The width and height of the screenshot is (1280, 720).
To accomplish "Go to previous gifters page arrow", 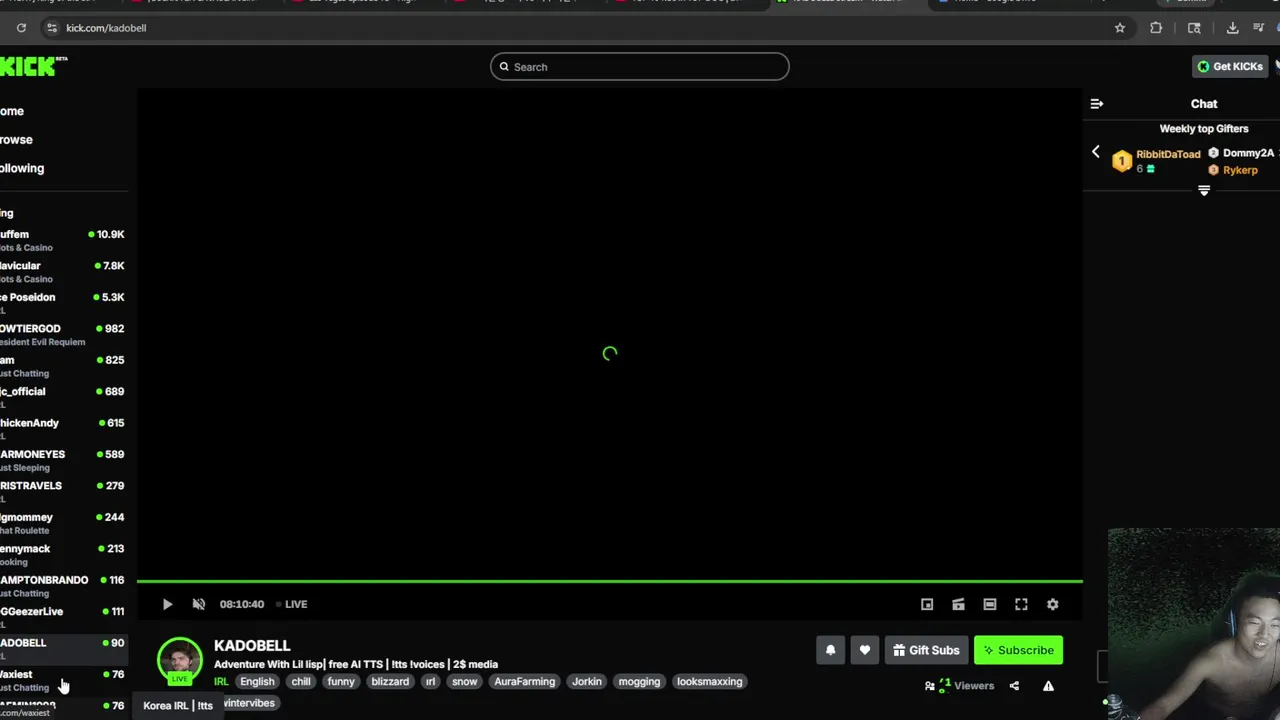I will [x=1095, y=152].
